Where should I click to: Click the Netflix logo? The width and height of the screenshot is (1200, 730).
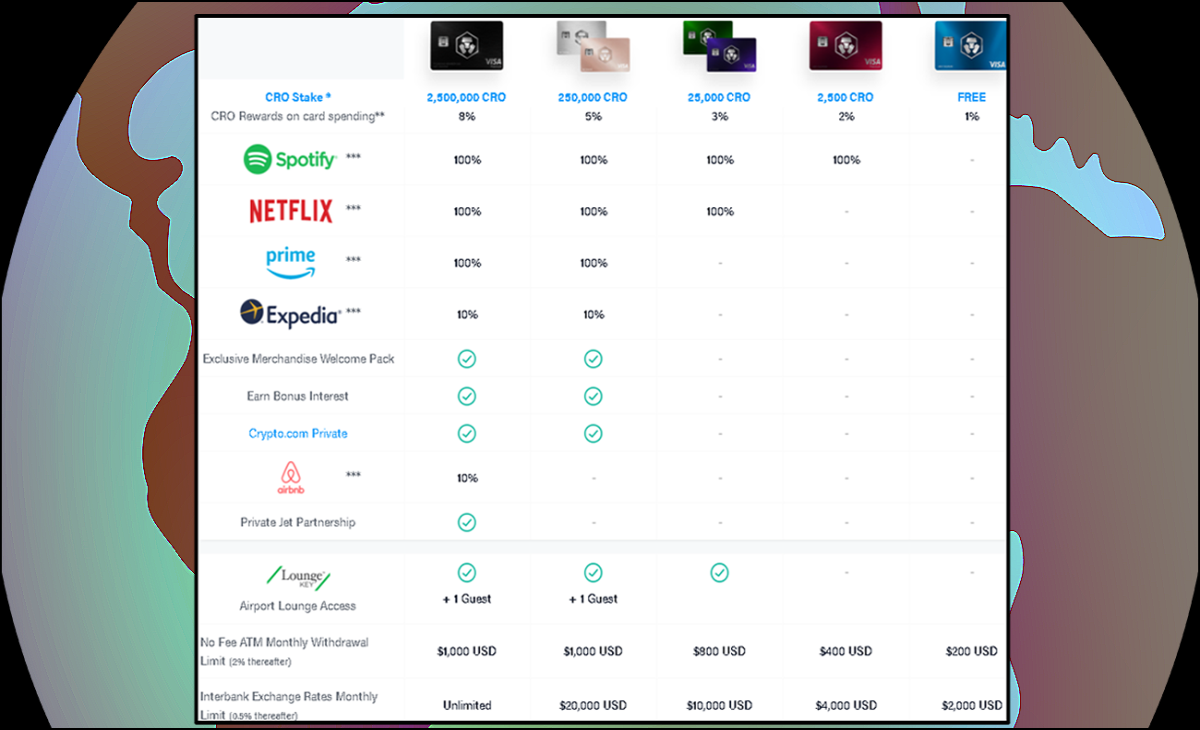(x=290, y=211)
